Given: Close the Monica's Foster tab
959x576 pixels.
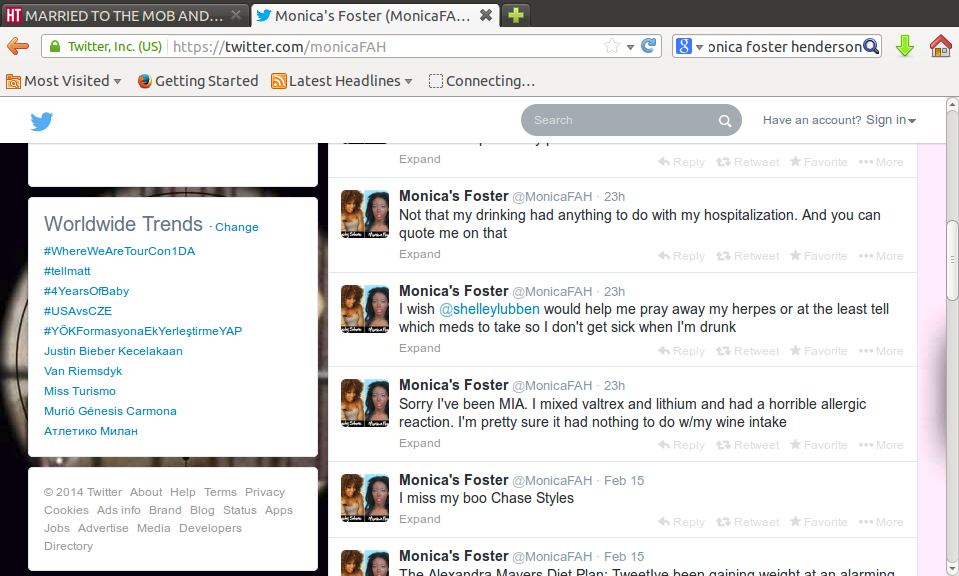Looking at the screenshot, I should click(x=486, y=15).
